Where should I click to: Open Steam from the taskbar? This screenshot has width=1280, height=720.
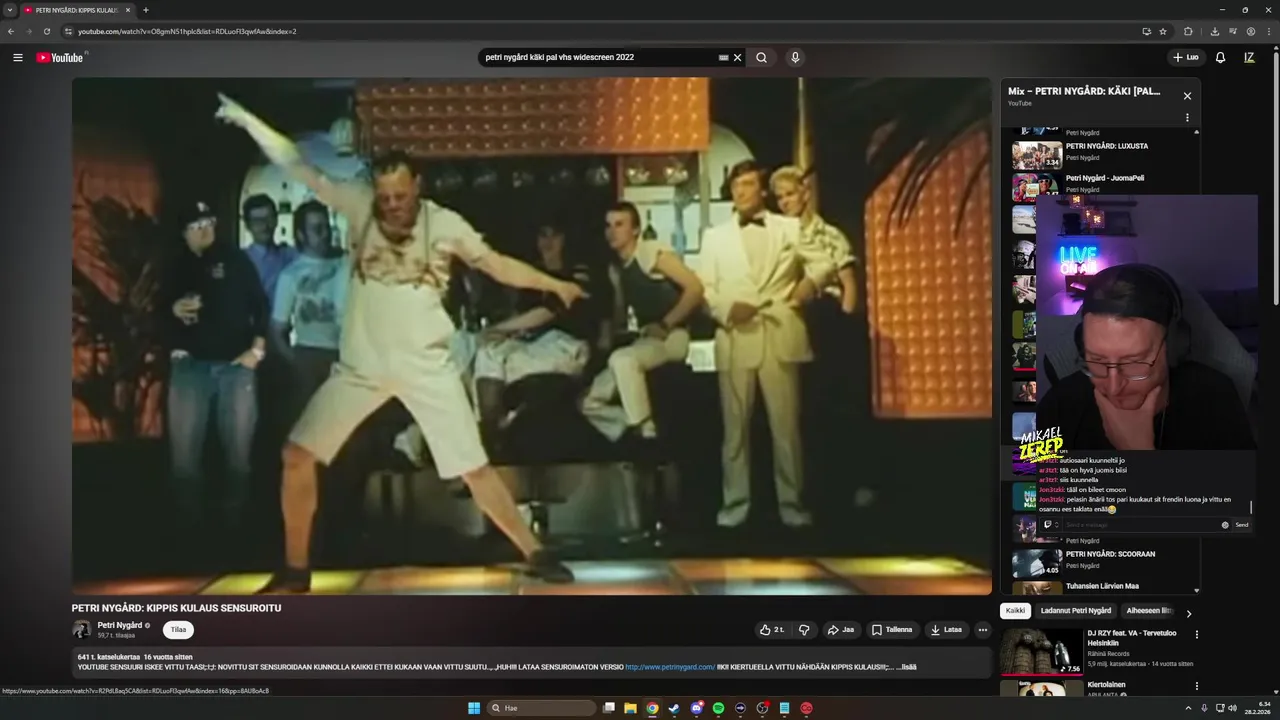pos(674,708)
